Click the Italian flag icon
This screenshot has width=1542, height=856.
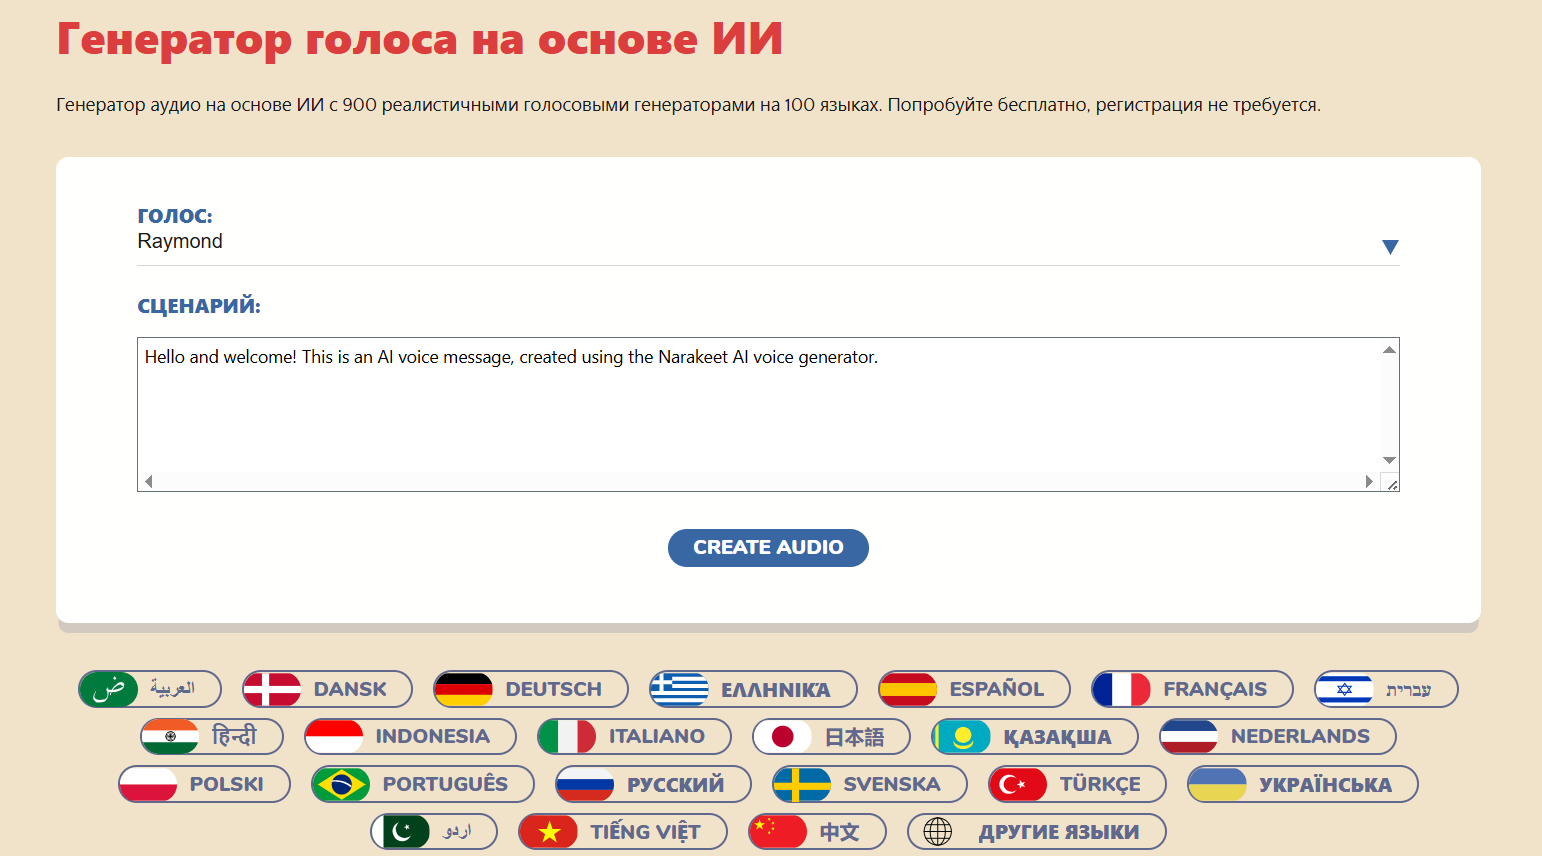[x=567, y=737]
